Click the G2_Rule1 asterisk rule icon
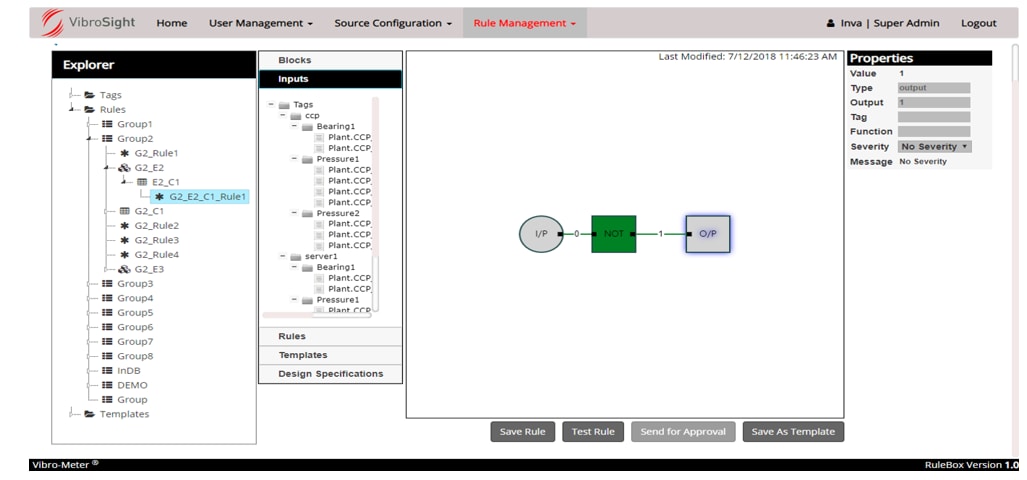1027x480 pixels. tap(125, 153)
